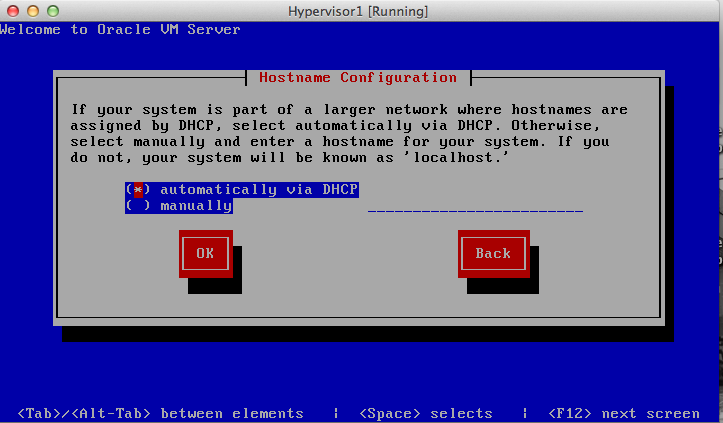Click the background window at right edge
723x423 pixels.
tap(715, 200)
